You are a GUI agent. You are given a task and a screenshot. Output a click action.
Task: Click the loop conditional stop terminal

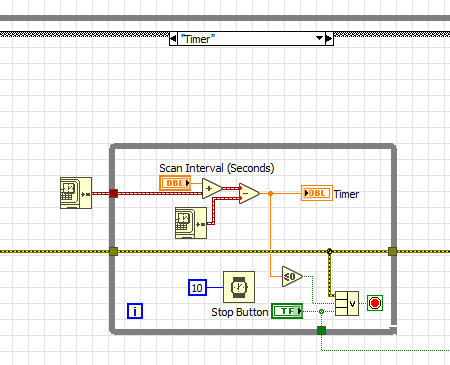coord(375,303)
